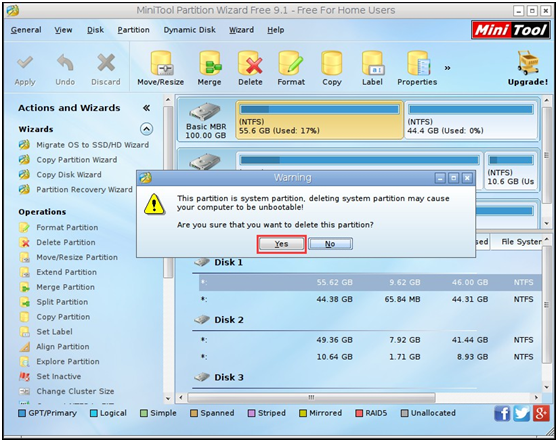The height and width of the screenshot is (442, 558).
Task: Select the 55.62 GB row in Disk 1
Action: click(x=370, y=283)
